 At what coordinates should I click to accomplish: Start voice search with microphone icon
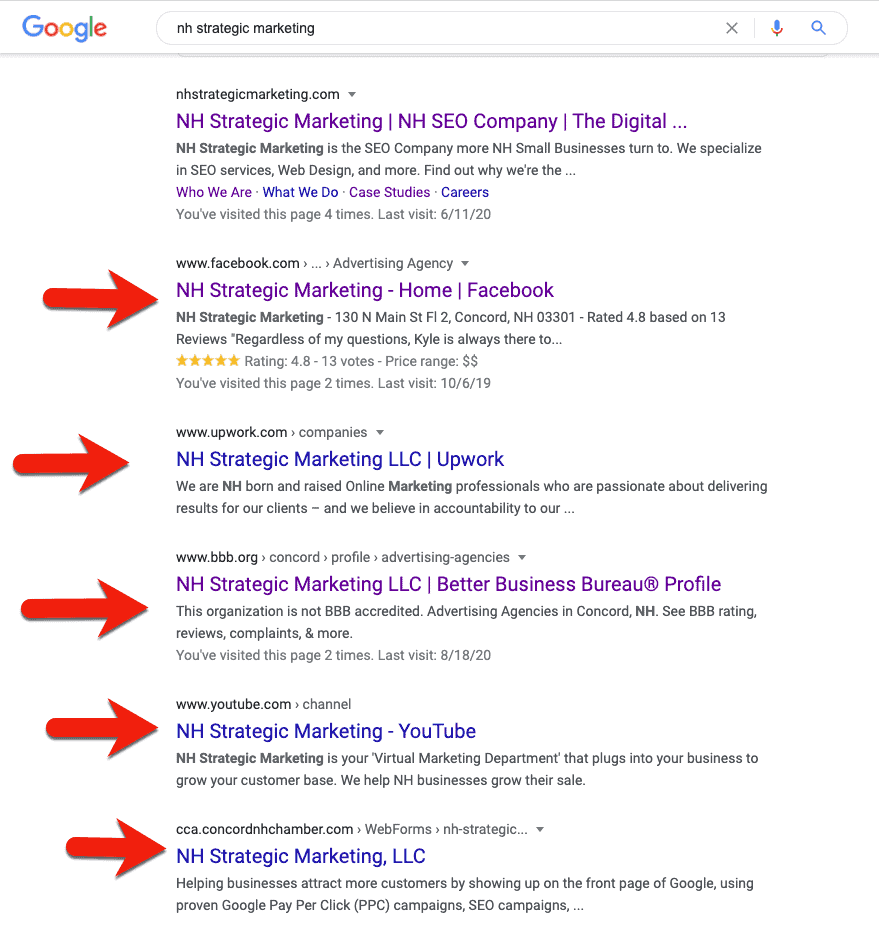click(777, 28)
